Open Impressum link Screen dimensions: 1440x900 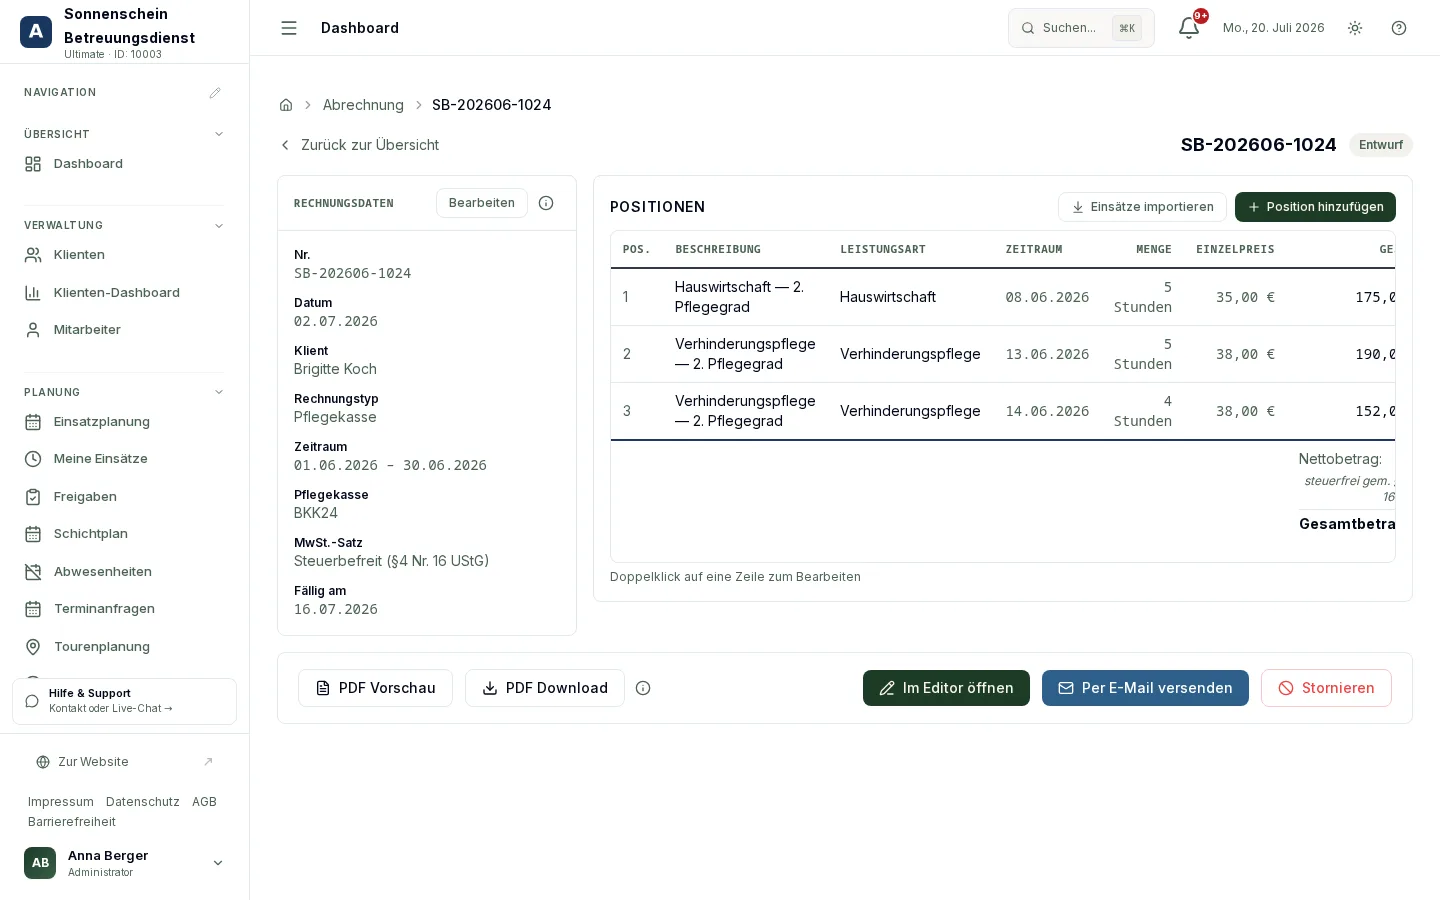(61, 802)
